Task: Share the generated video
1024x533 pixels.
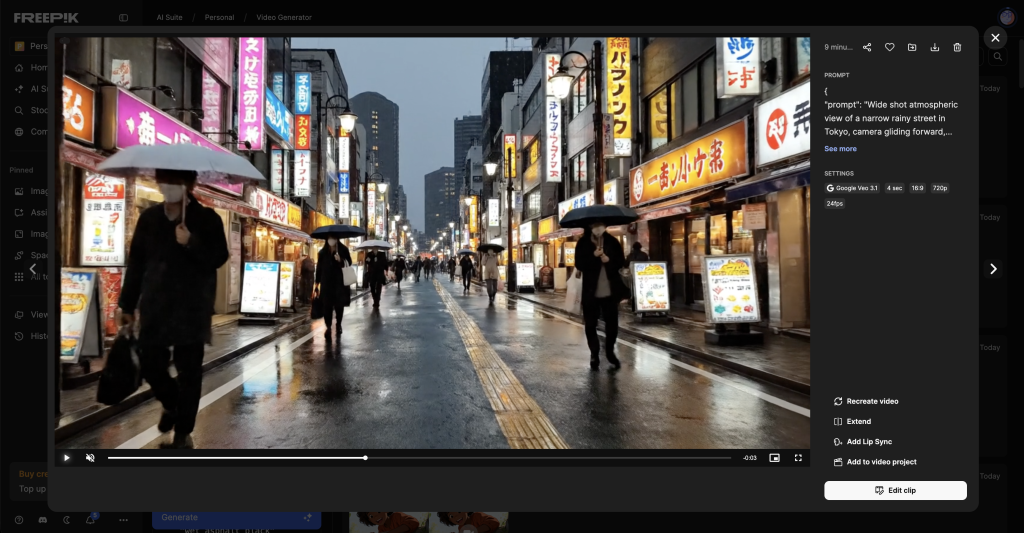Action: [x=867, y=47]
